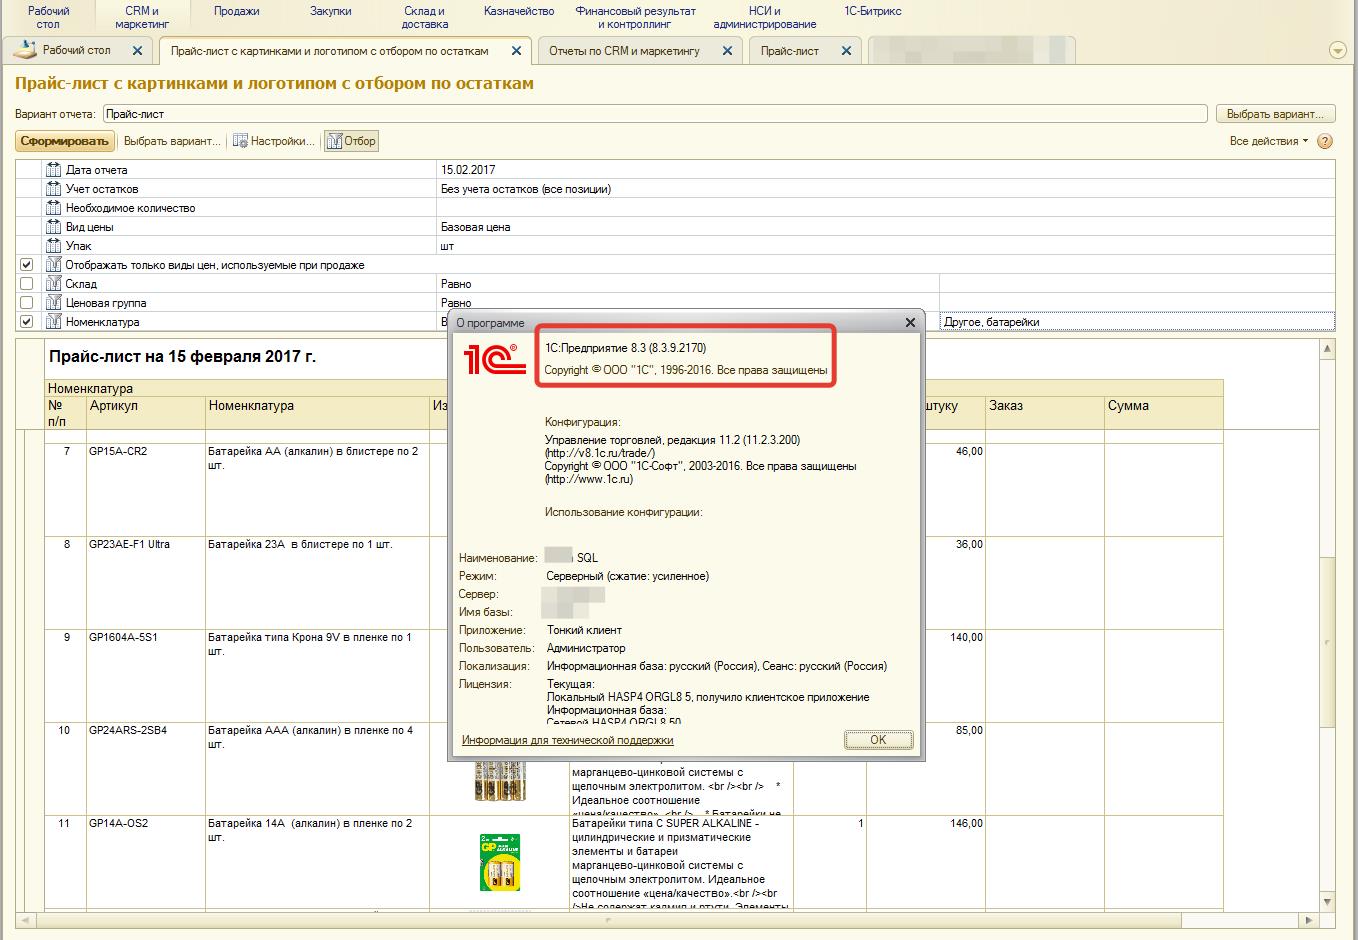The width and height of the screenshot is (1358, 940).
Task: Click the report's vertical scrollbar up arrow
Action: 1327,348
